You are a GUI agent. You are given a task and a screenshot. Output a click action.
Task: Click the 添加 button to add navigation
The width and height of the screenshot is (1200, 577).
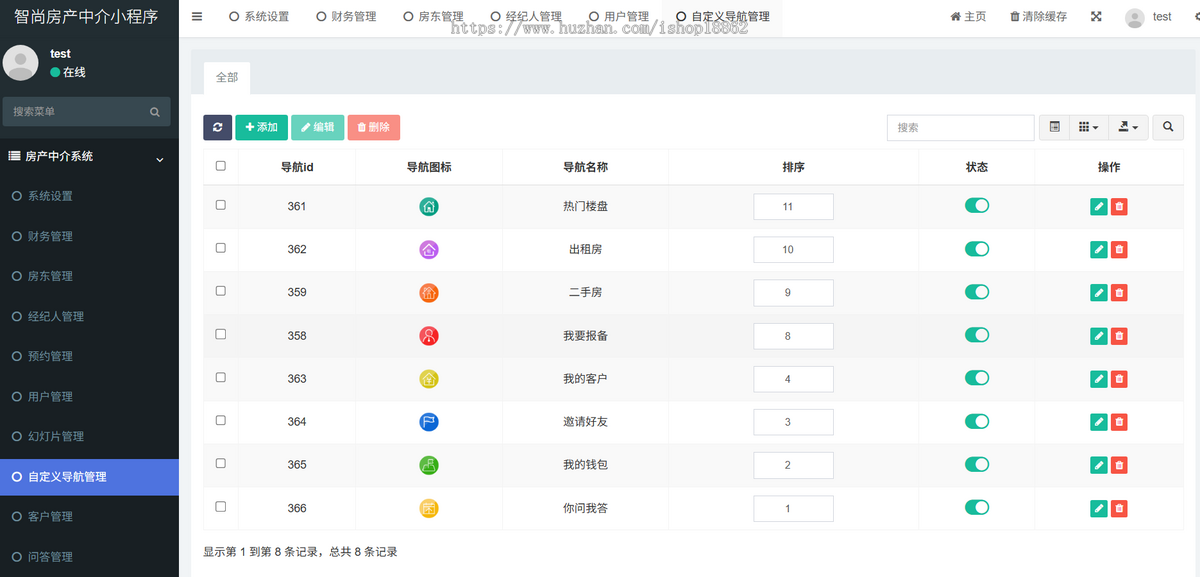pos(261,127)
